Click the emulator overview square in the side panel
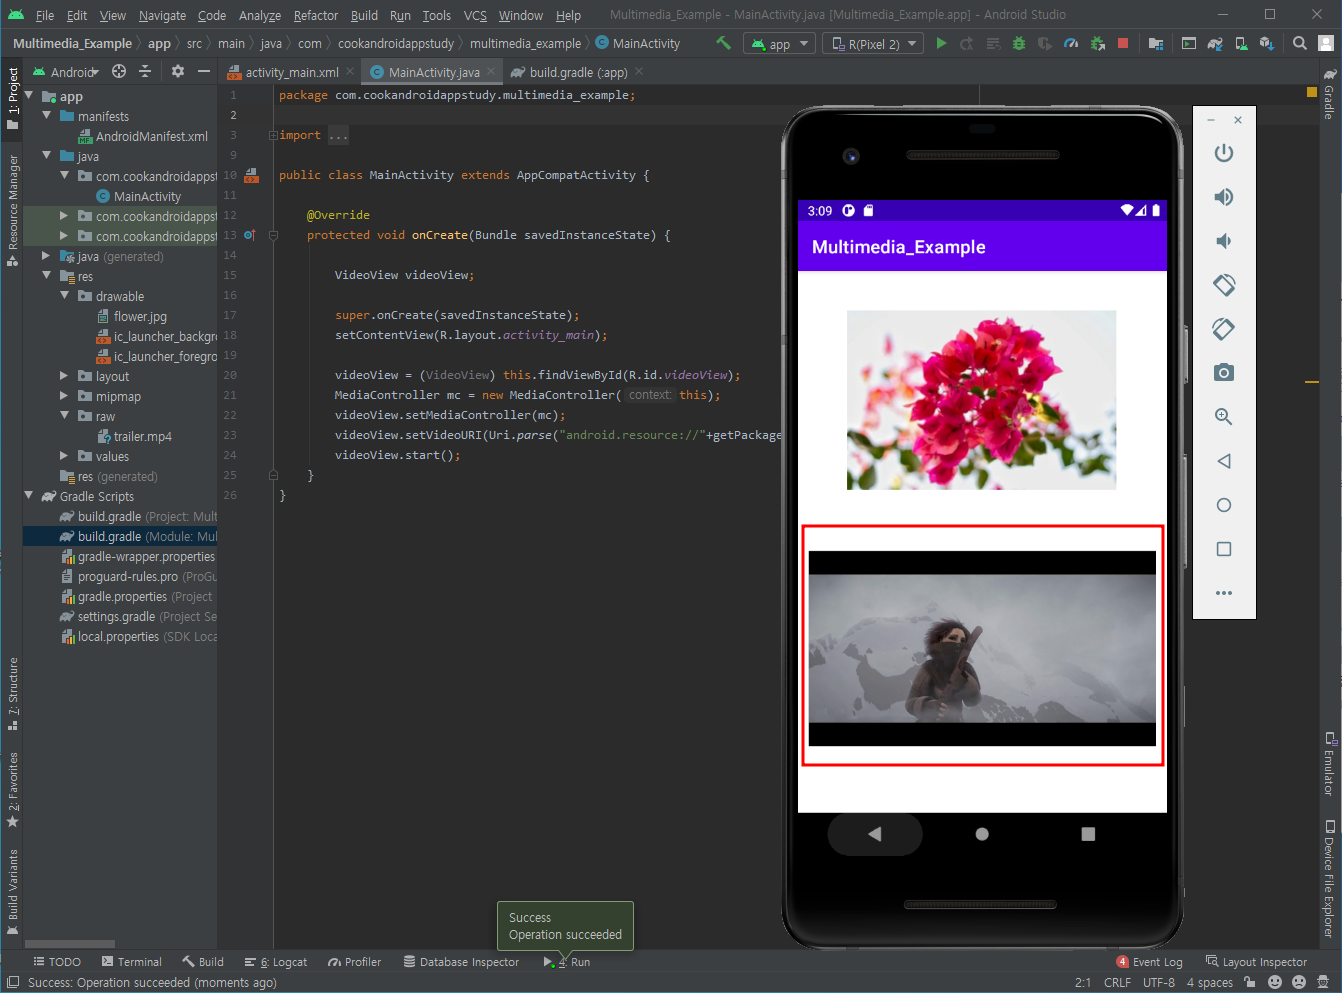 coord(1224,549)
